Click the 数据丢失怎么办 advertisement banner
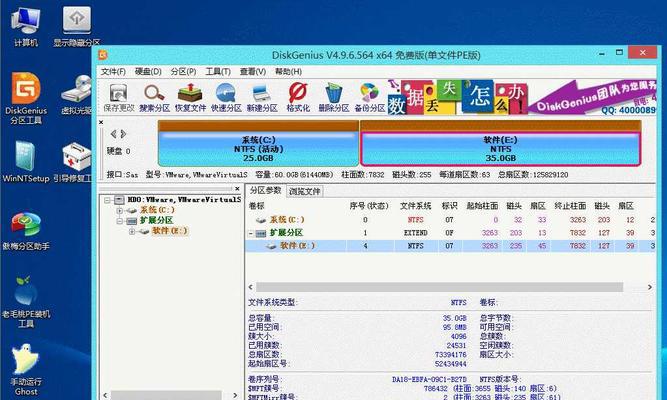This screenshot has width=667, height=400. [x=457, y=97]
